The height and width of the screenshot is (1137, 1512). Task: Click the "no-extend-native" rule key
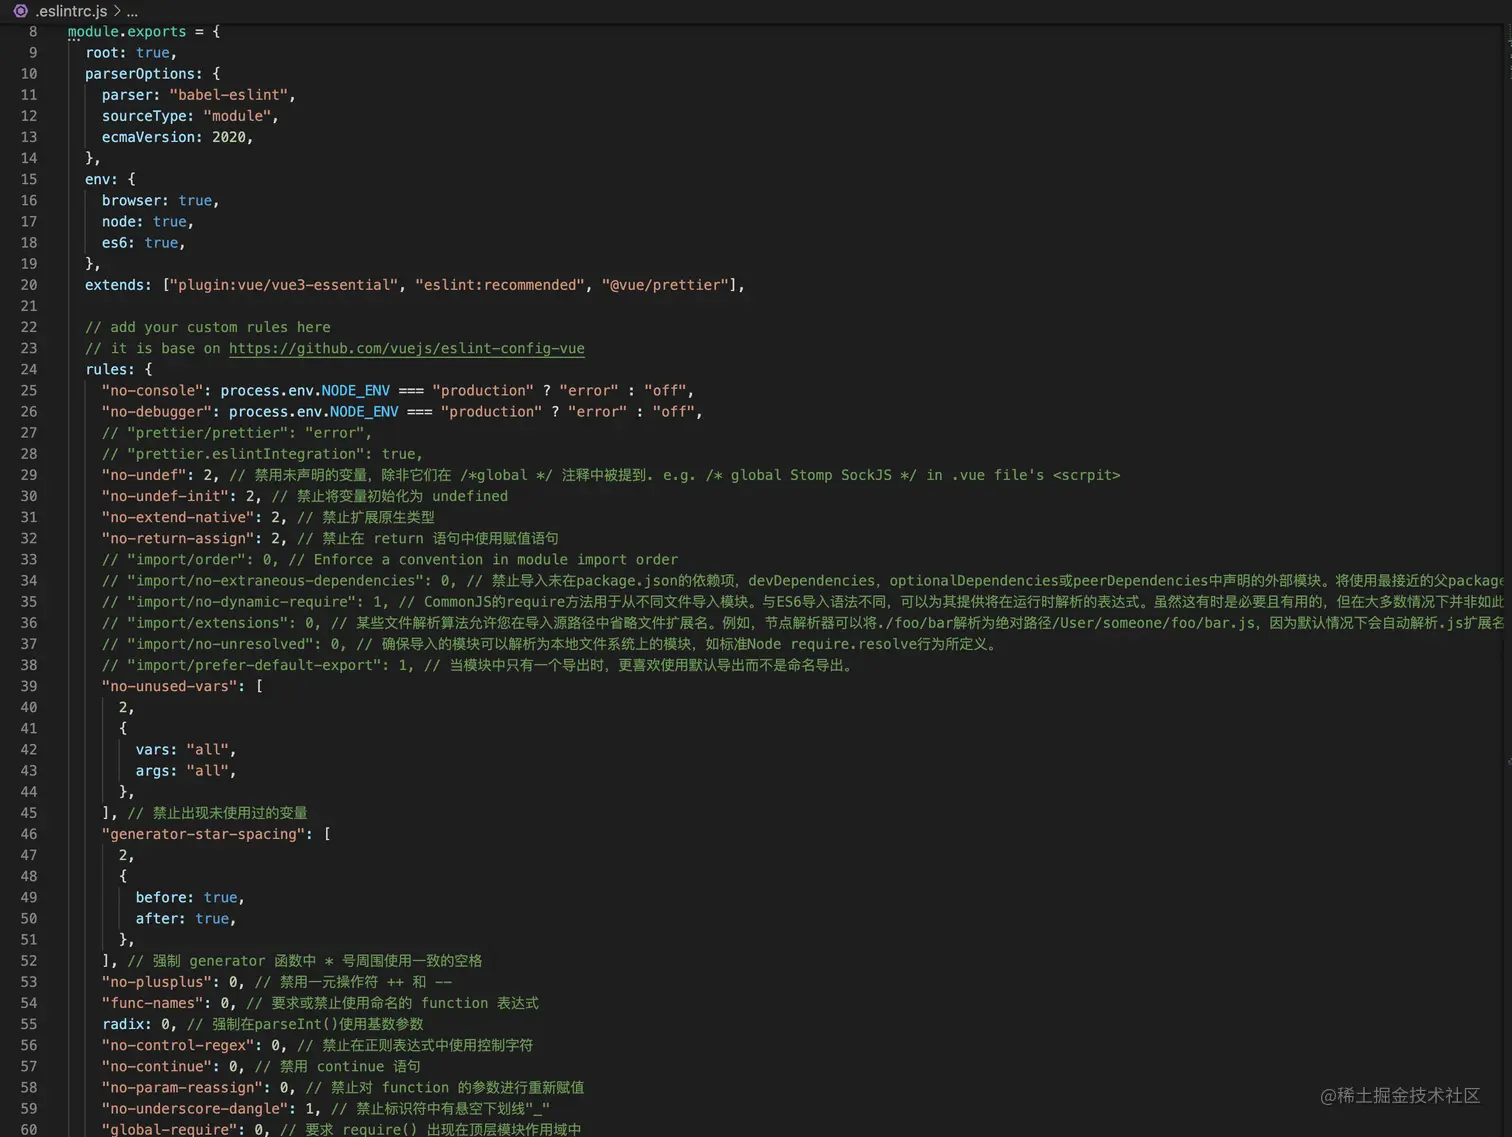point(177,516)
